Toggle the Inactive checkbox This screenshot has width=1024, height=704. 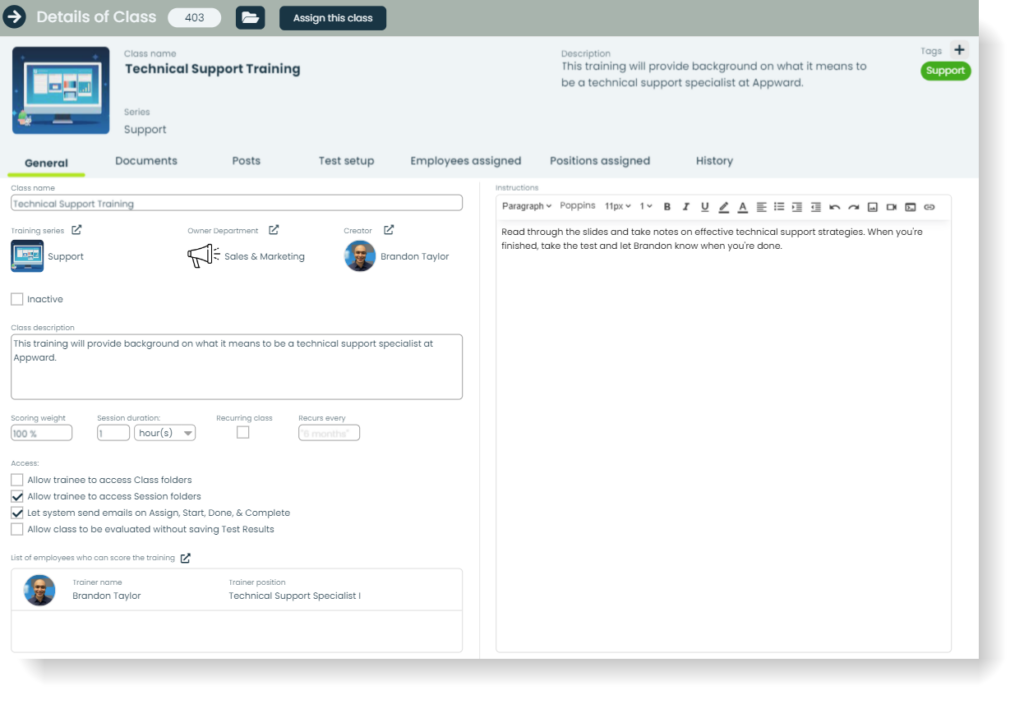17,299
